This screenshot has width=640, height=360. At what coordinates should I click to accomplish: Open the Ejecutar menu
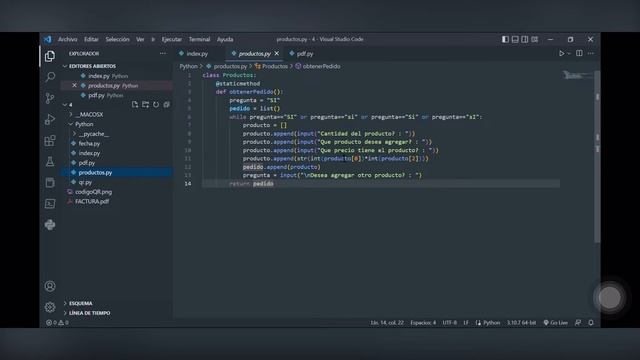171,39
